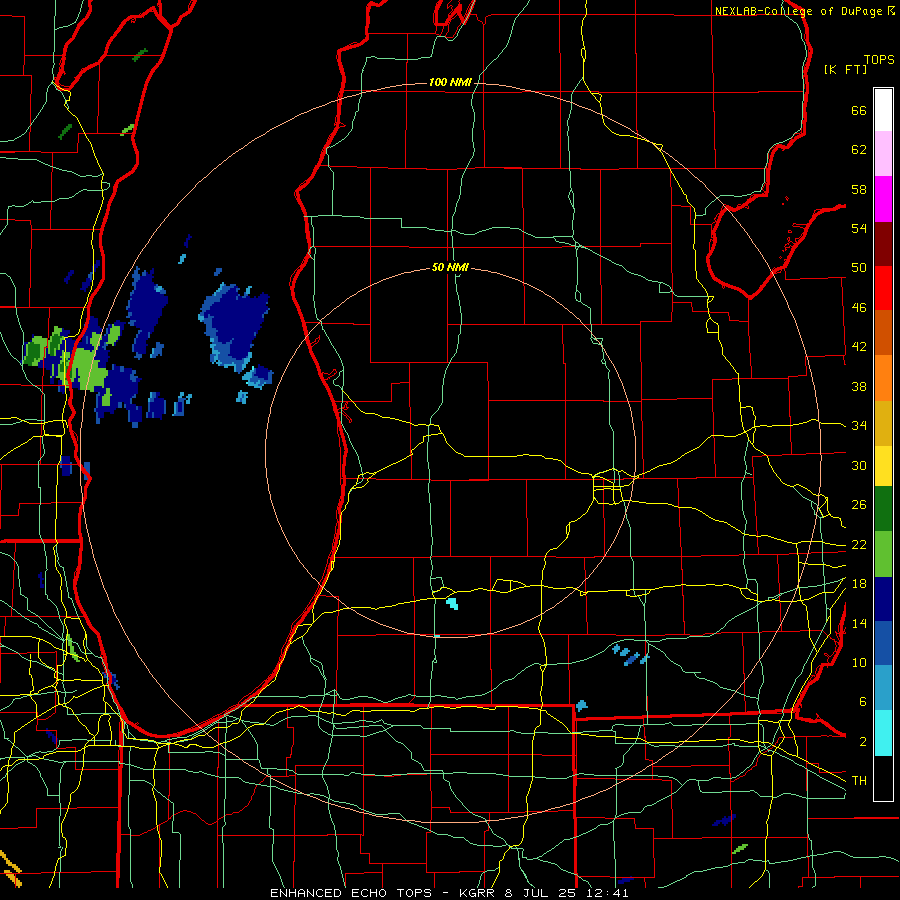900x900 pixels.
Task: Click the gold 34 kft legend swatch
Action: (x=883, y=422)
